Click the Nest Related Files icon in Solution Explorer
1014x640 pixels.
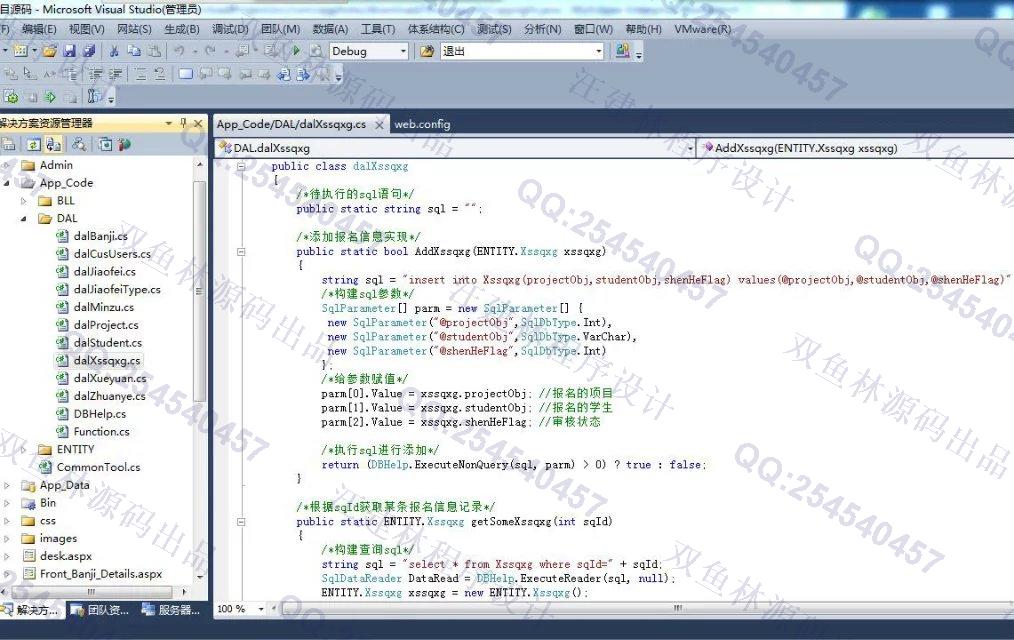[54, 144]
